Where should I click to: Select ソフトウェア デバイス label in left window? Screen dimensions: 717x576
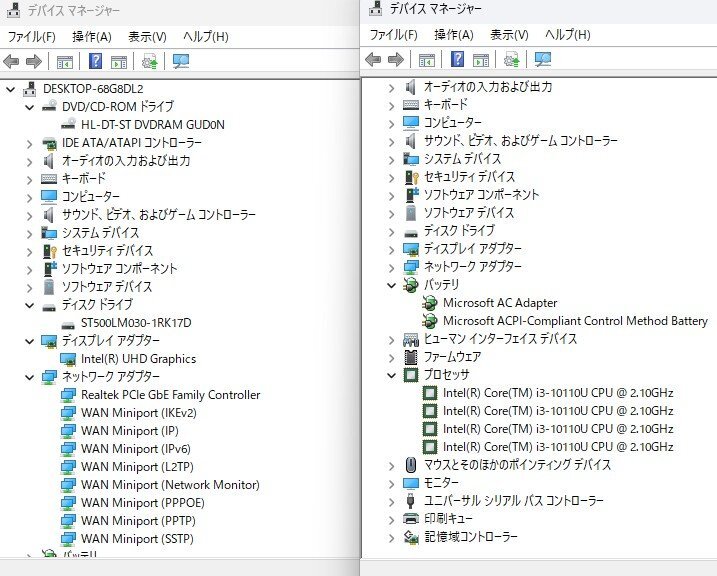(x=107, y=287)
